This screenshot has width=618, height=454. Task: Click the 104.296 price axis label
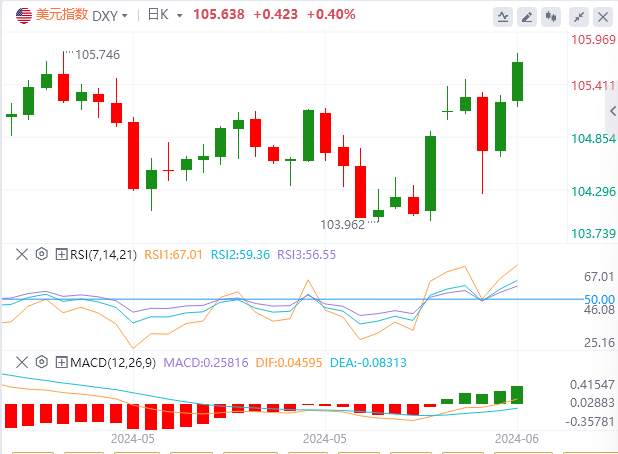coord(594,192)
